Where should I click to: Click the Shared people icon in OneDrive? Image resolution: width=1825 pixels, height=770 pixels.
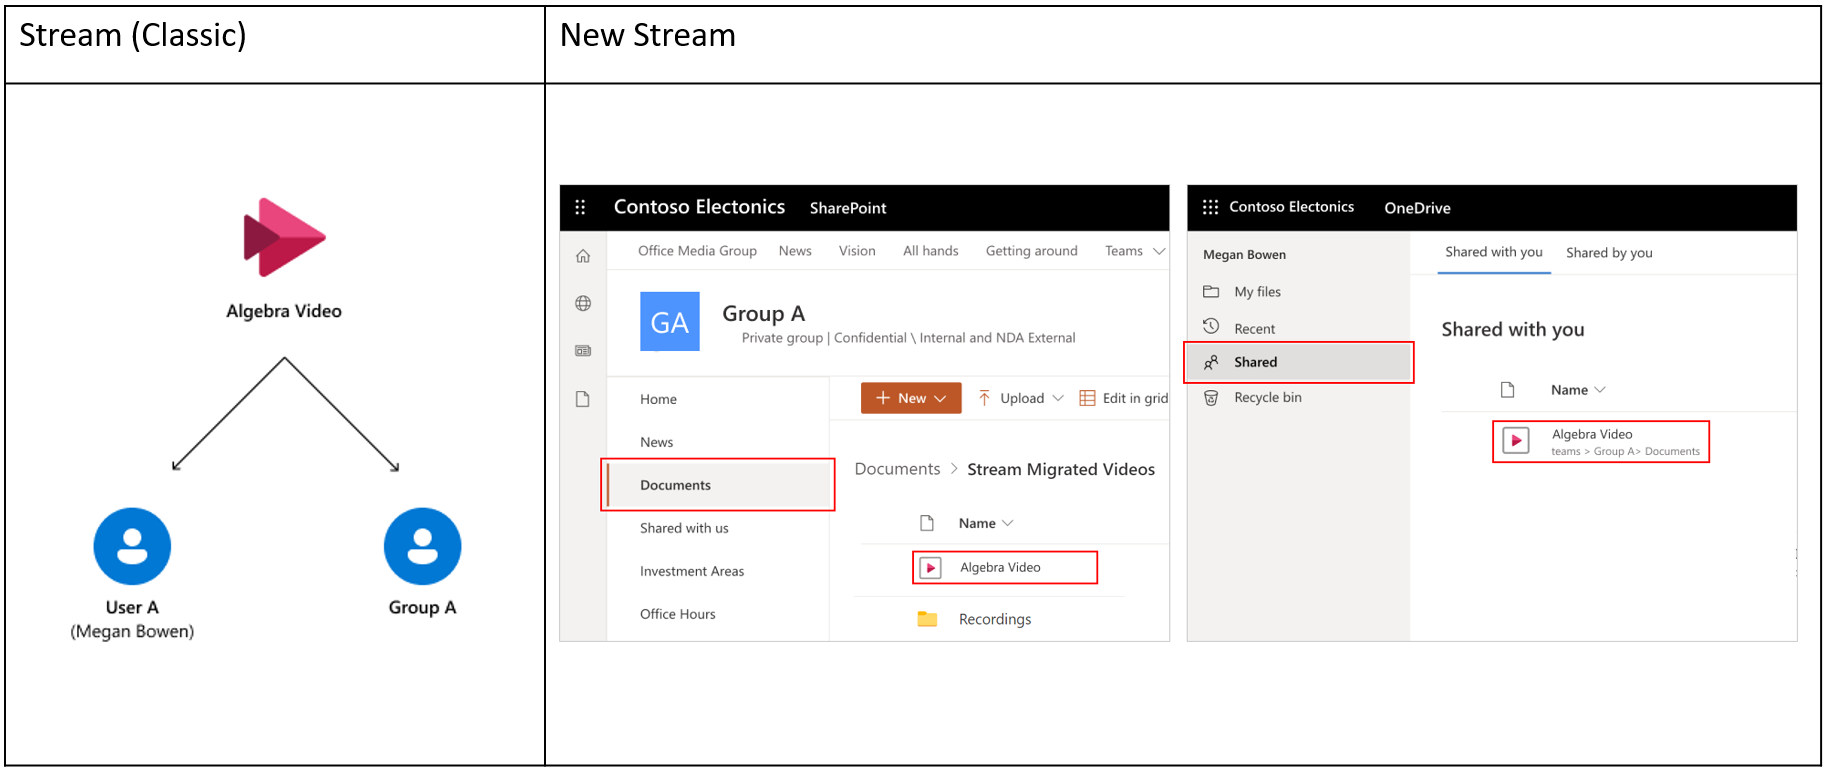point(1211,362)
